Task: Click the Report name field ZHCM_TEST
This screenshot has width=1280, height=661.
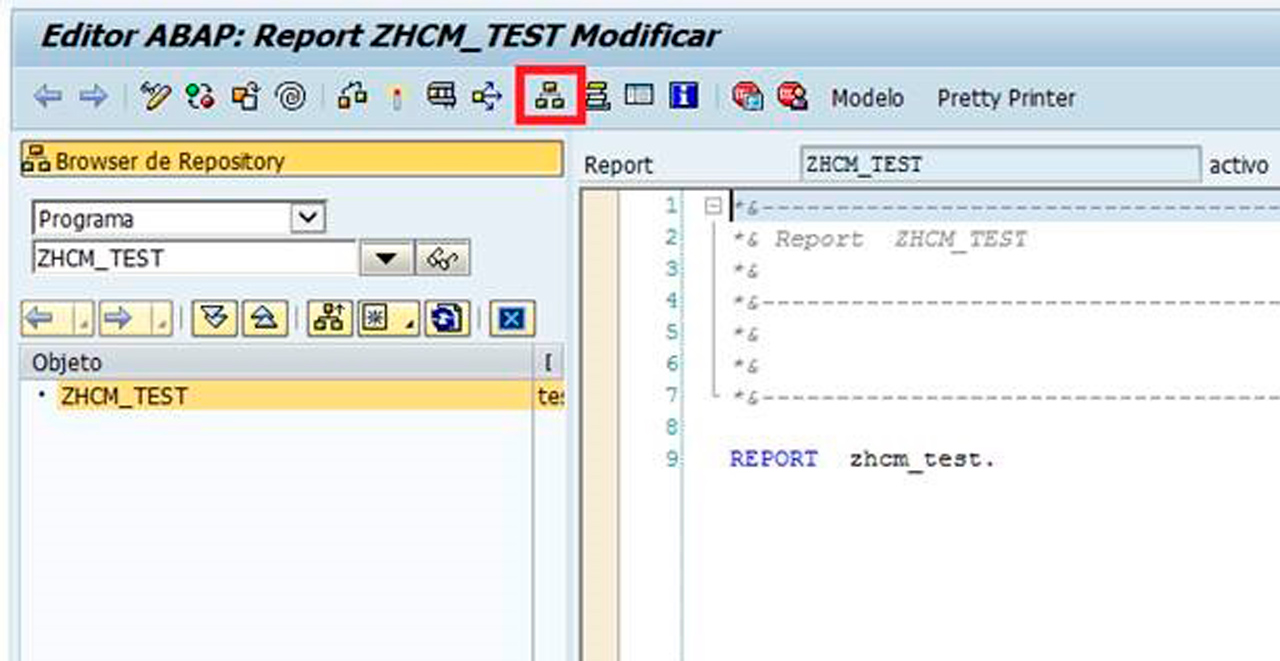Action: coord(999,165)
